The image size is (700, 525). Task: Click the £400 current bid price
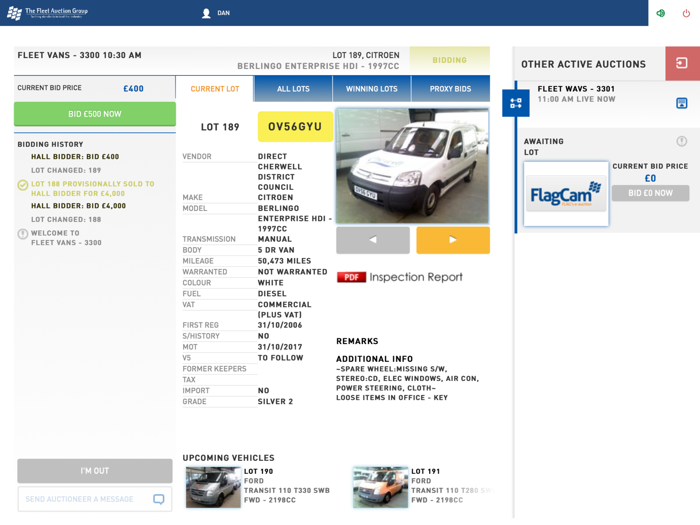133,88
